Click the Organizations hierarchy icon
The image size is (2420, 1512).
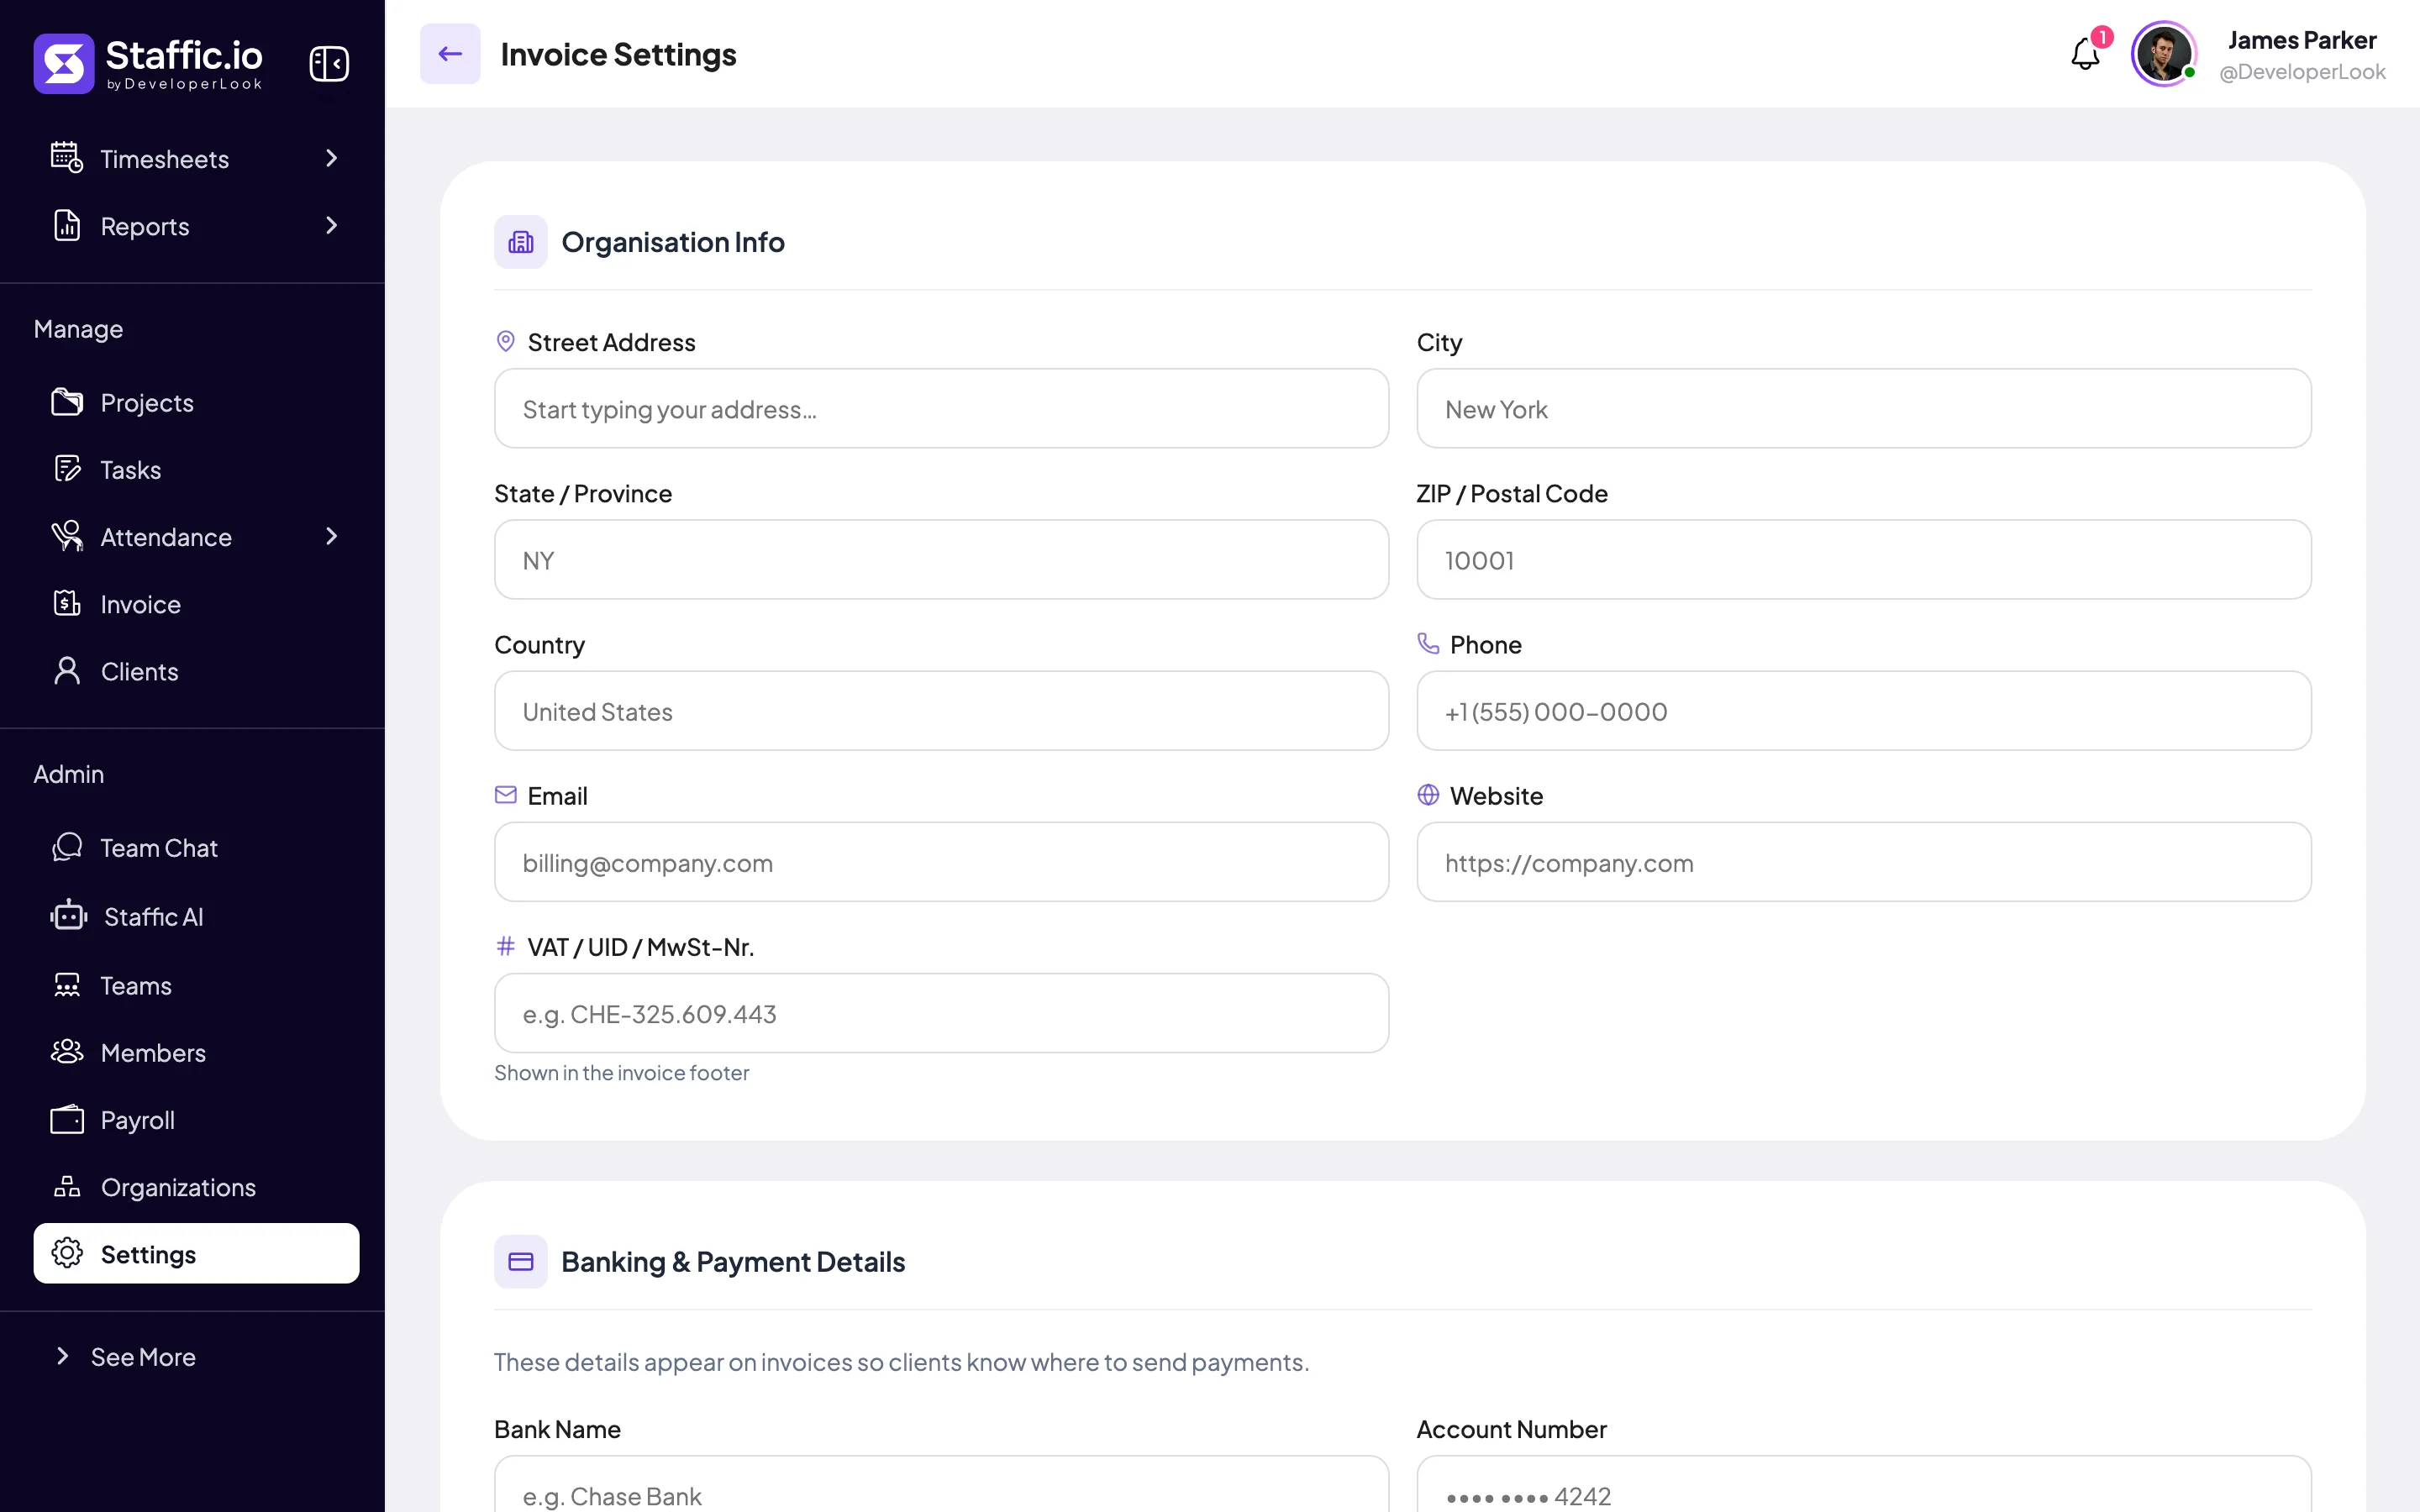click(67, 1186)
